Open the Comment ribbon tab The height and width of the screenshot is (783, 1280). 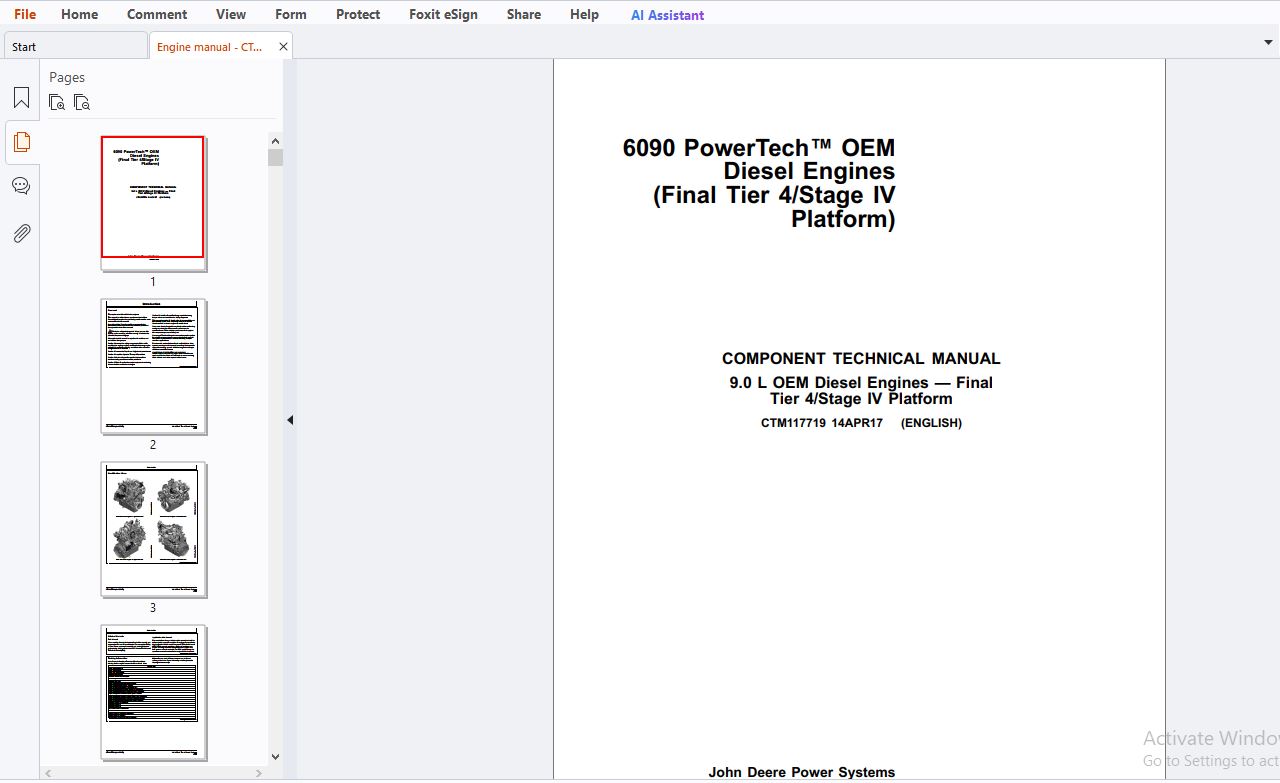click(157, 14)
